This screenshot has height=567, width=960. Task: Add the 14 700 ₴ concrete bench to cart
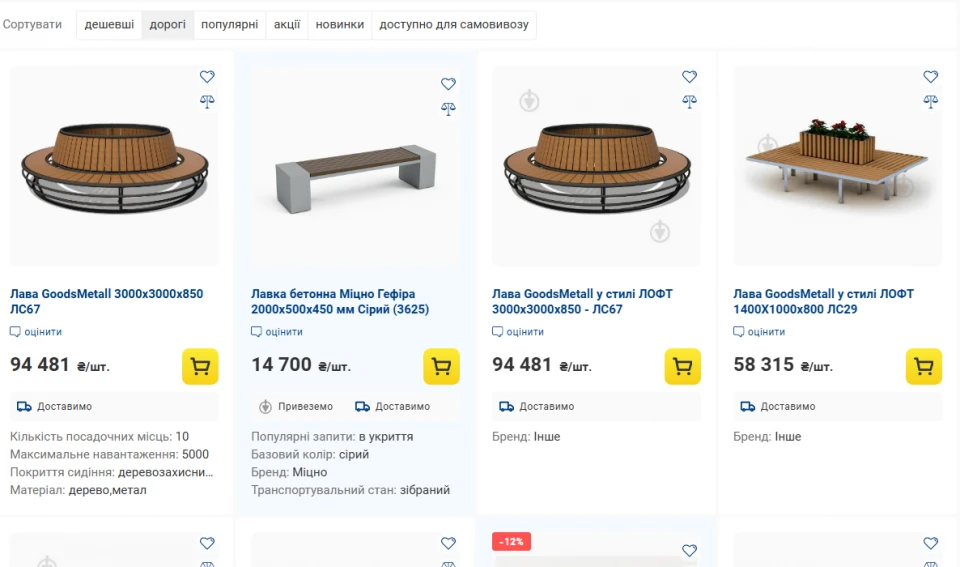pyautogui.click(x=441, y=366)
